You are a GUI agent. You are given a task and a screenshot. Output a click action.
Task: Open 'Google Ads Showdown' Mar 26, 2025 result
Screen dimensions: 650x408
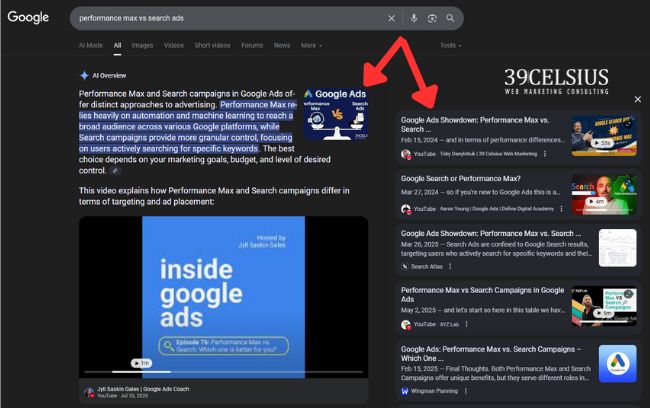pos(491,233)
